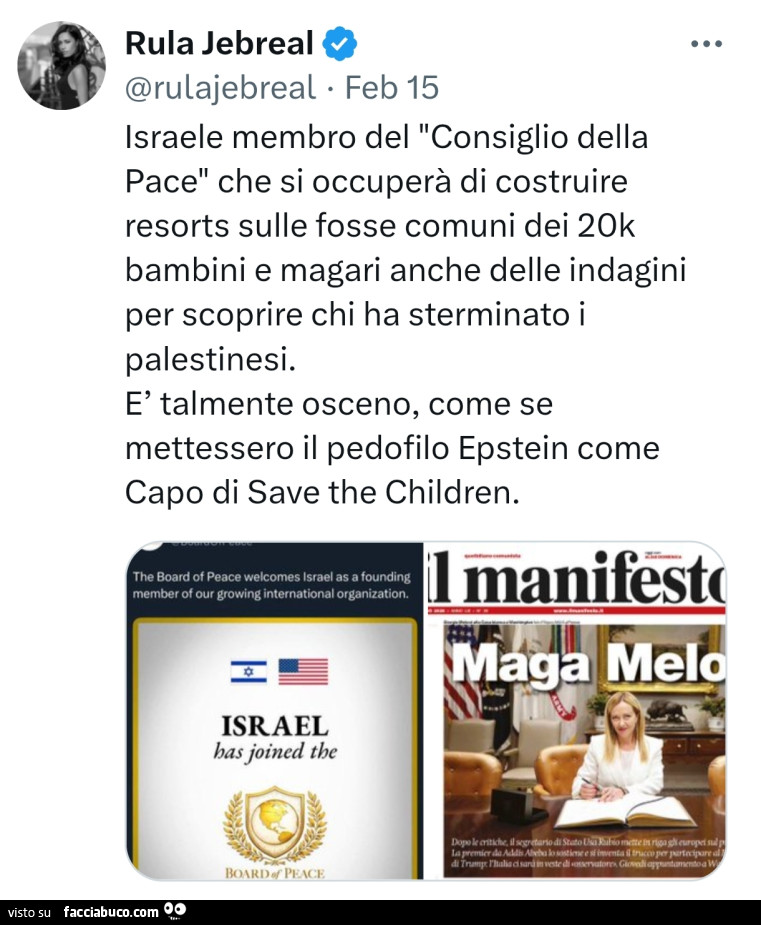Screen dimensions: 761x925
Task: Click the blue verified badge
Action: point(339,44)
